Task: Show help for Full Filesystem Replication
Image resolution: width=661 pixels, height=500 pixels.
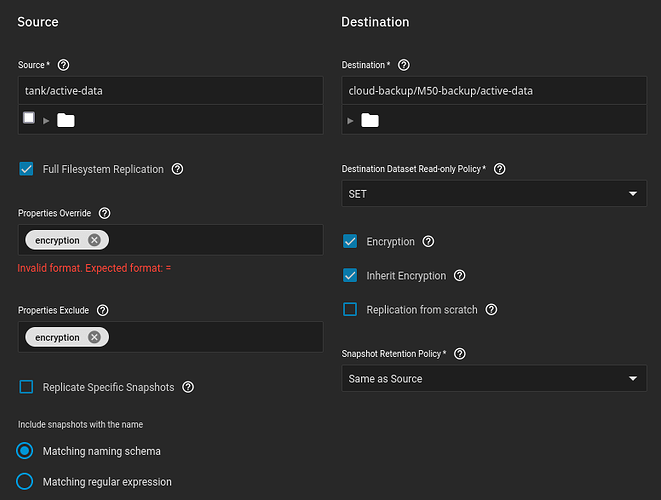Action: (x=177, y=169)
